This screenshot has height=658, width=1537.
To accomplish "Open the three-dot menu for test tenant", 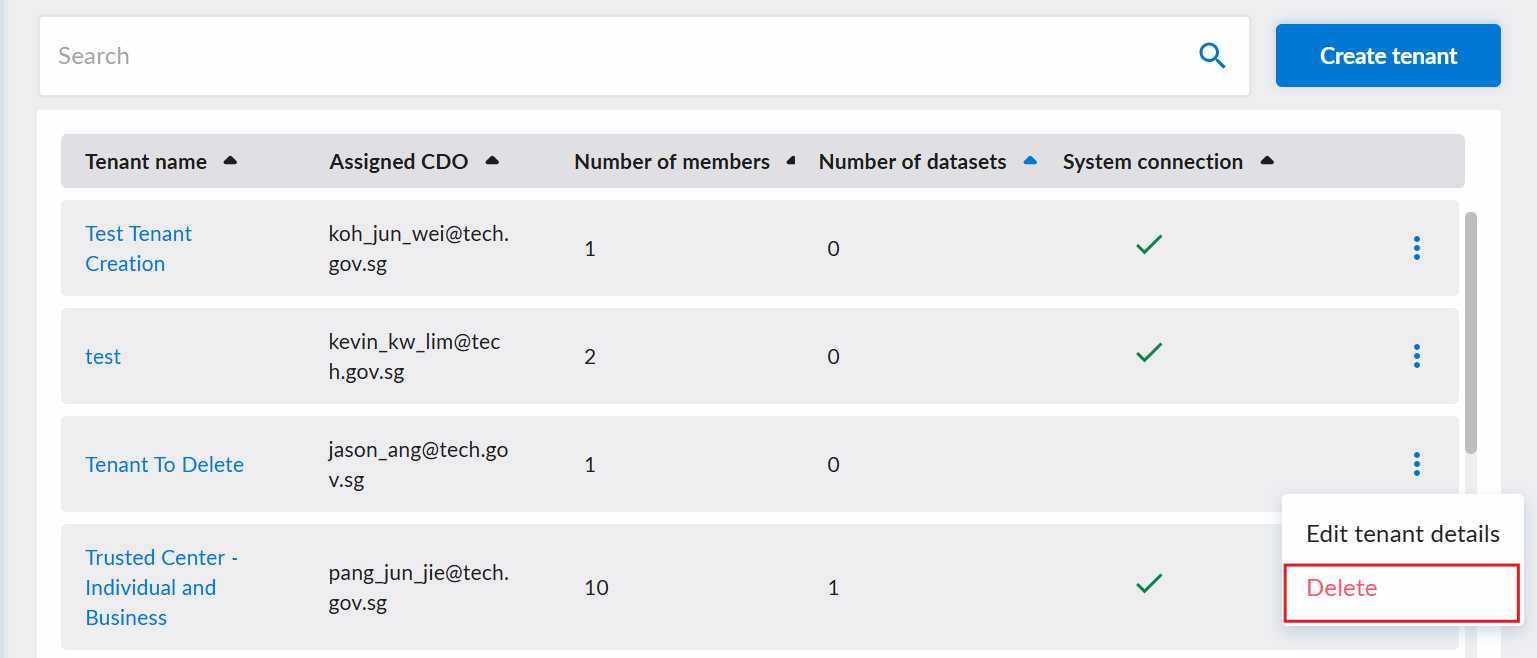I will point(1416,356).
